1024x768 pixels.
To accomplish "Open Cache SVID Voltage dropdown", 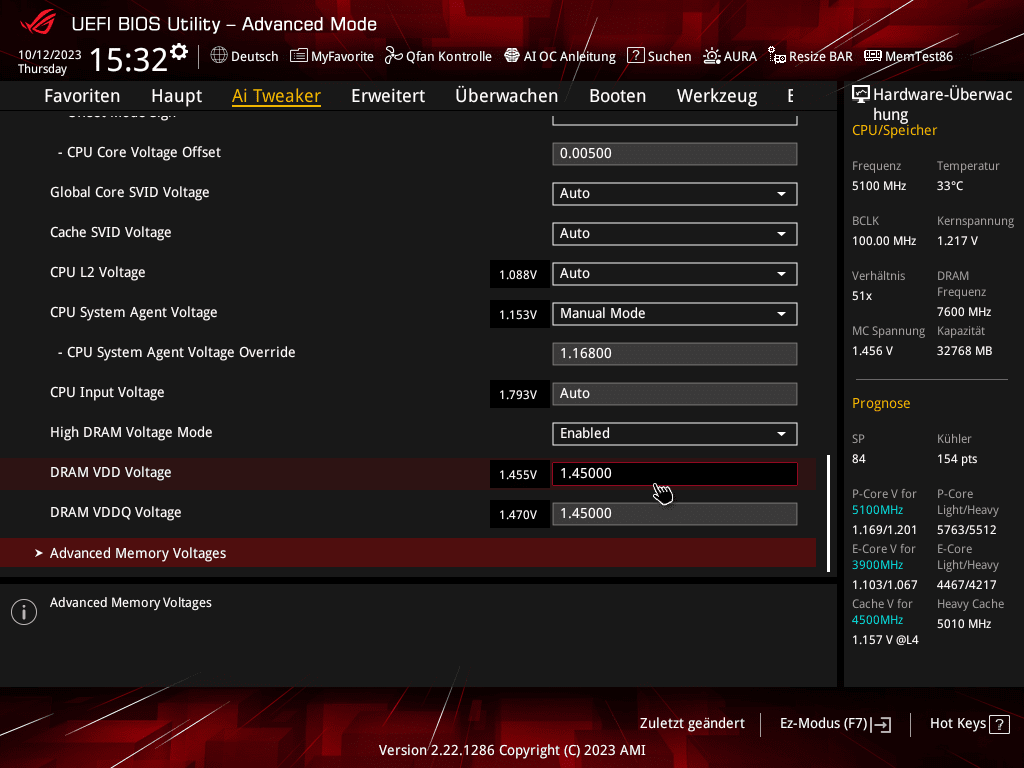I will pos(675,233).
